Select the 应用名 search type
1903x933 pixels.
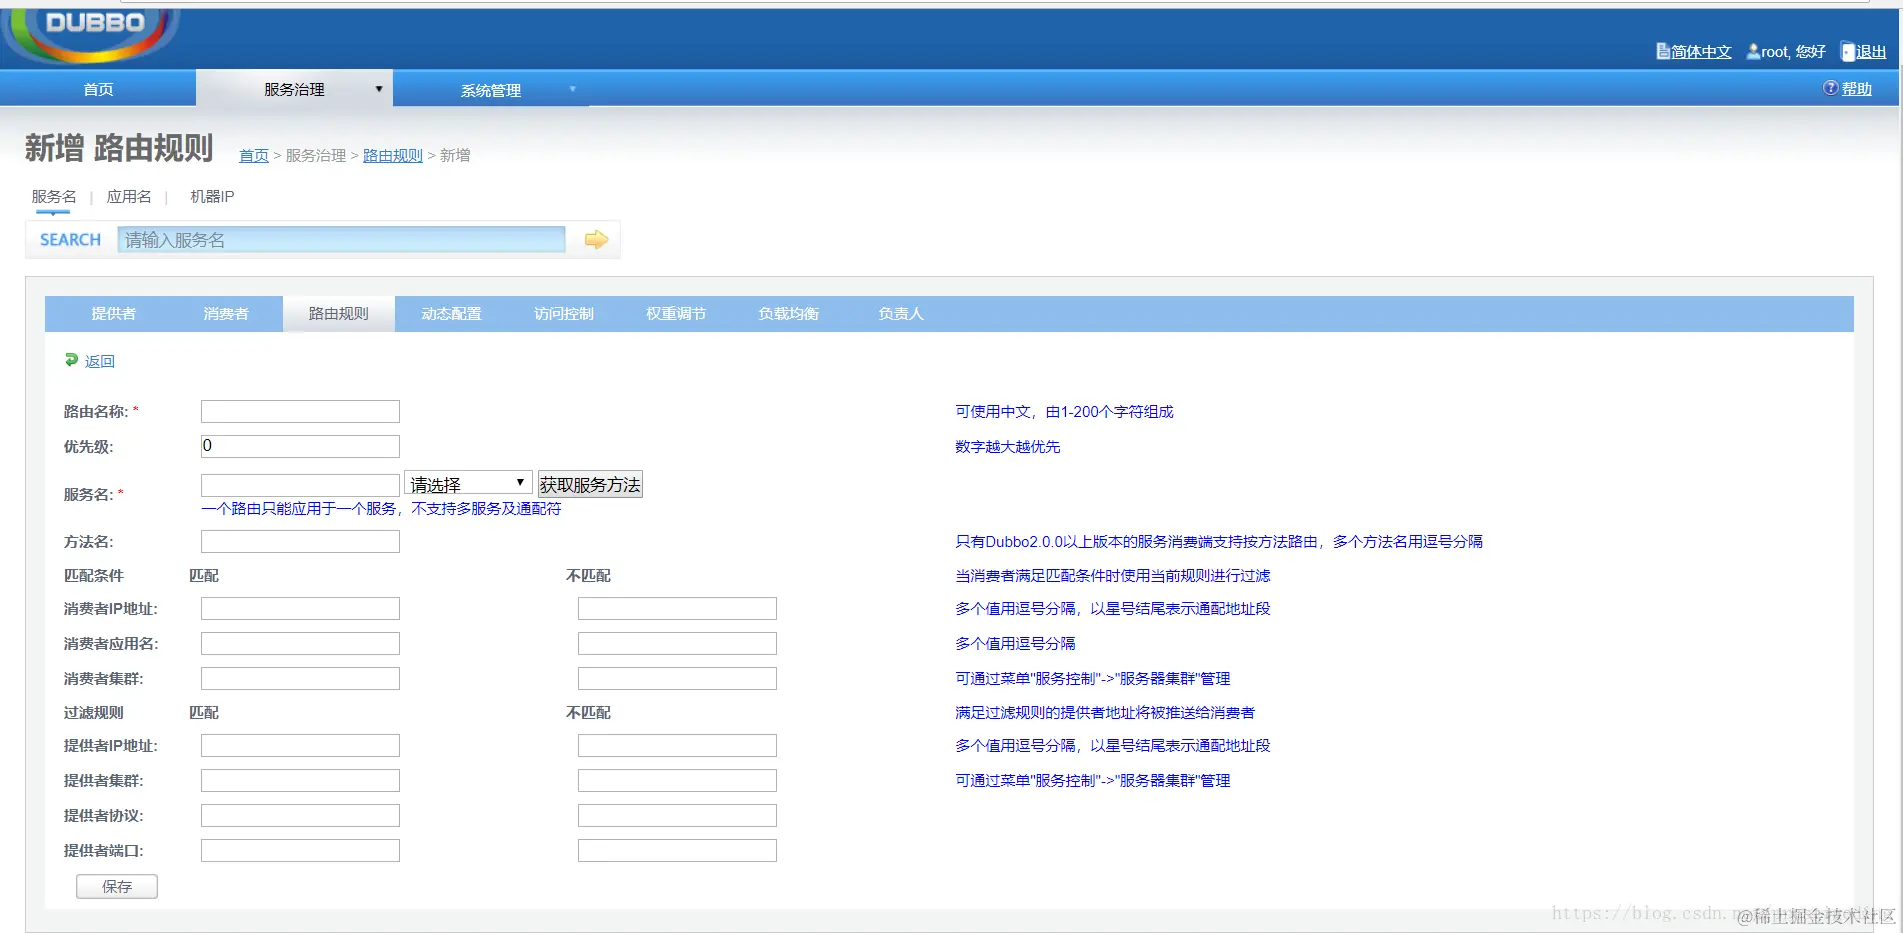(129, 197)
